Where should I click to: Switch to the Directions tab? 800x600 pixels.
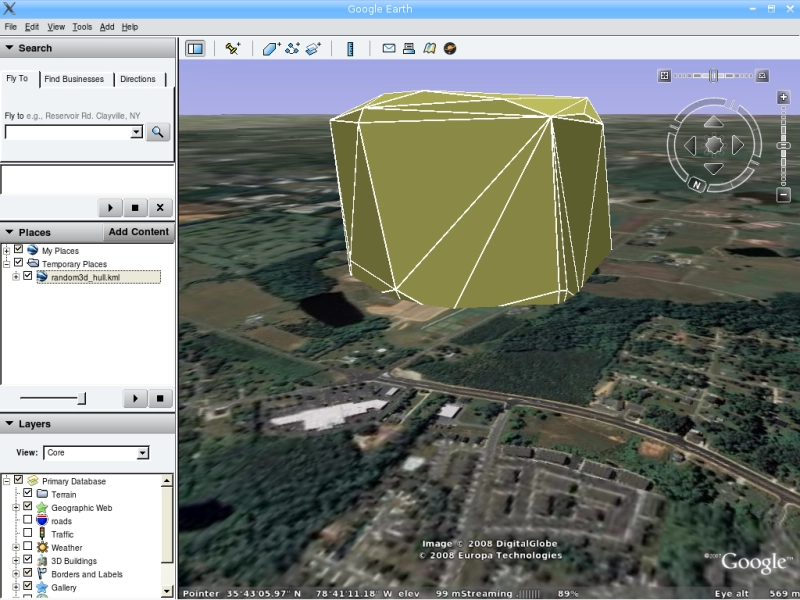coord(138,79)
